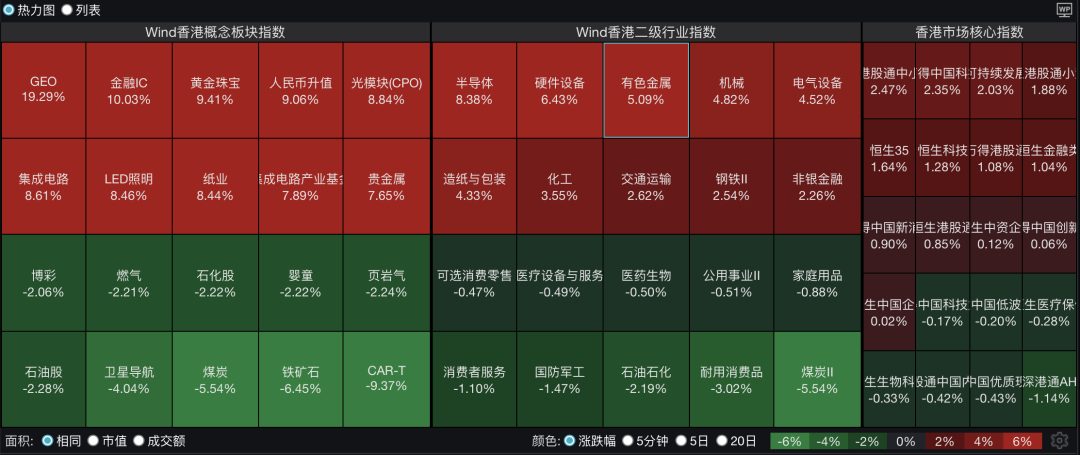Open the 卫星导航 -4.04% tile
The image size is (1080, 455).
pos(129,379)
